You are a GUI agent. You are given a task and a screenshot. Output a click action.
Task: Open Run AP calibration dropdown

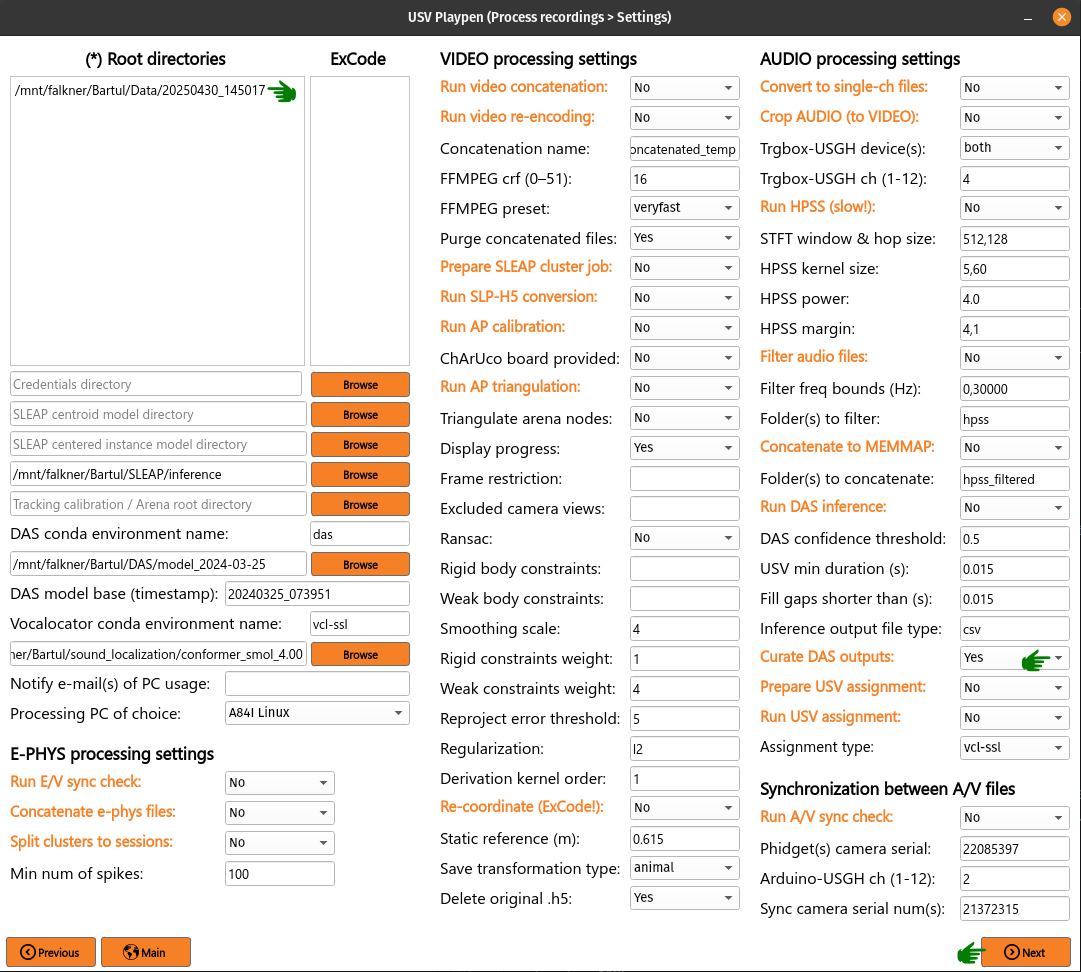(x=684, y=327)
